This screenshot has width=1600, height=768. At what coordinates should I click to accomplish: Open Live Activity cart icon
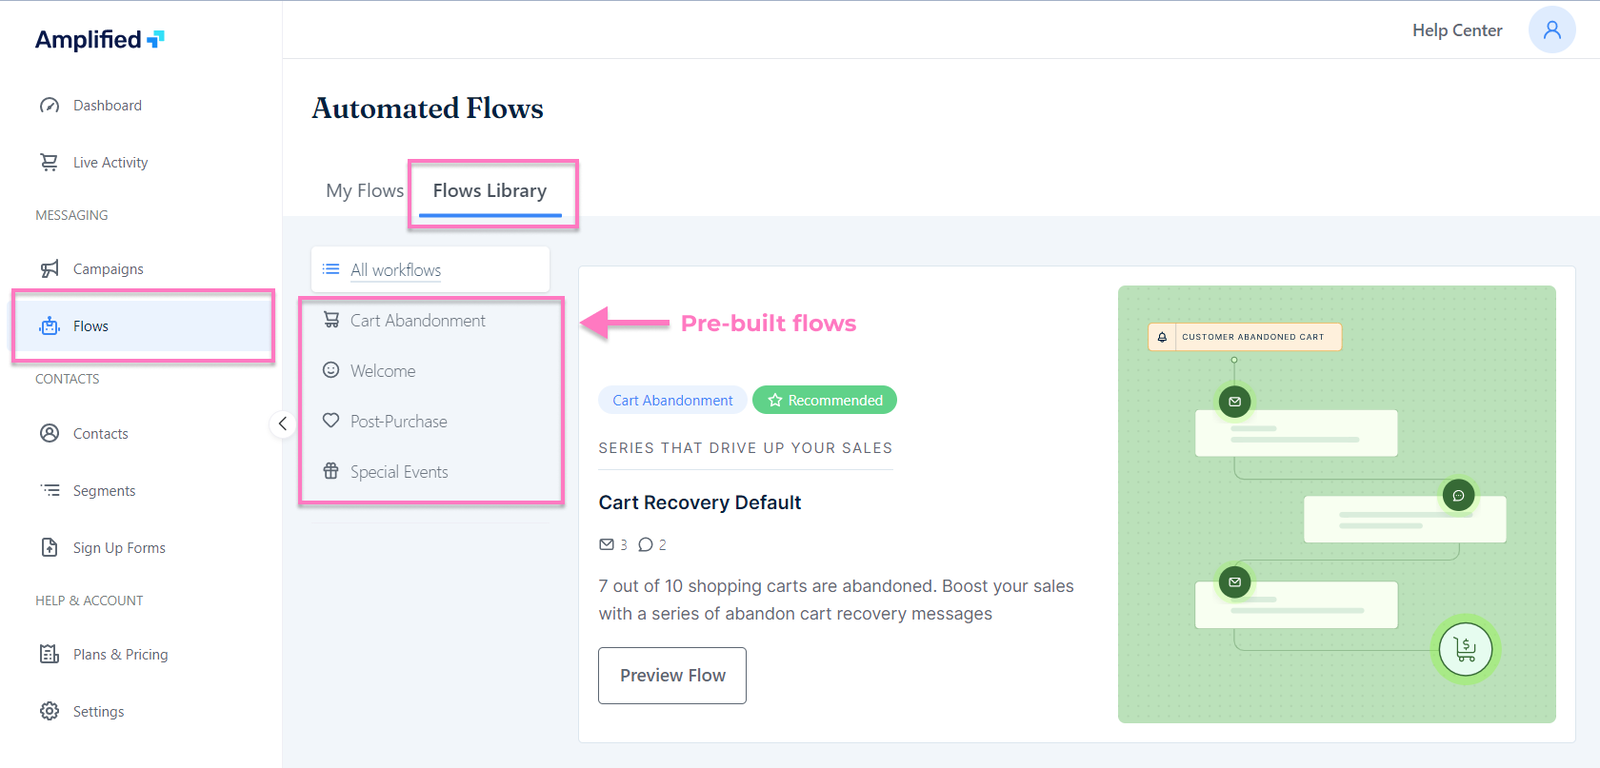49,162
